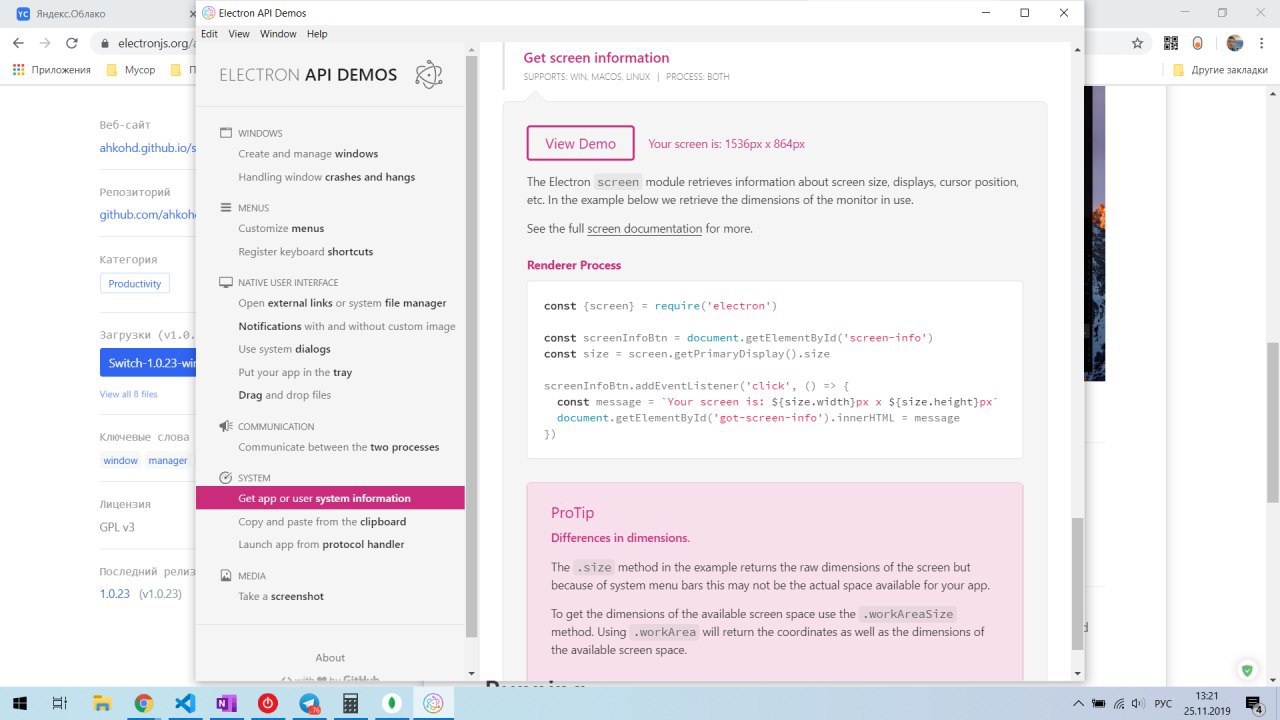Open the Customize menus demo
Viewport: 1280px width, 720px height.
point(281,228)
